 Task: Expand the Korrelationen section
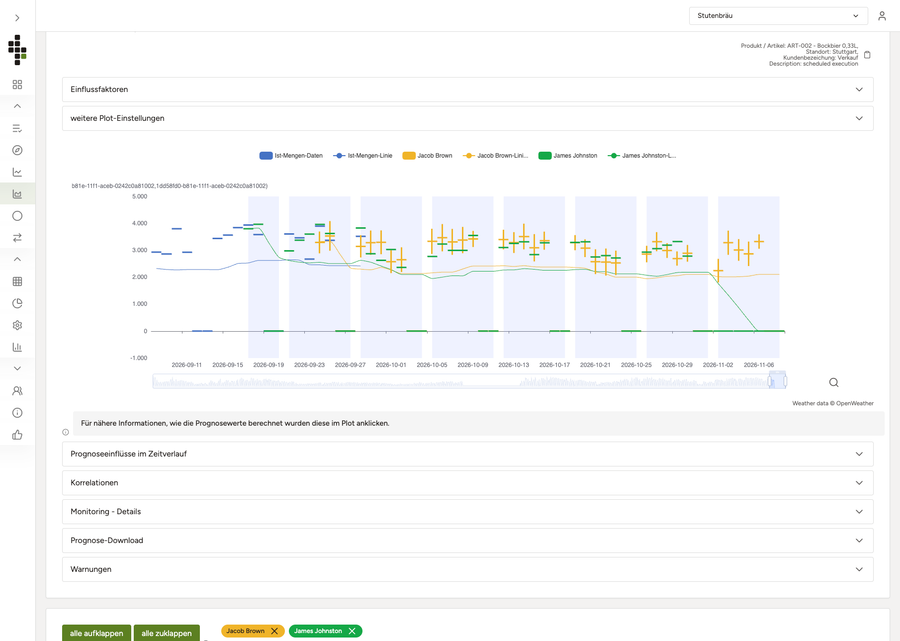[x=467, y=483]
